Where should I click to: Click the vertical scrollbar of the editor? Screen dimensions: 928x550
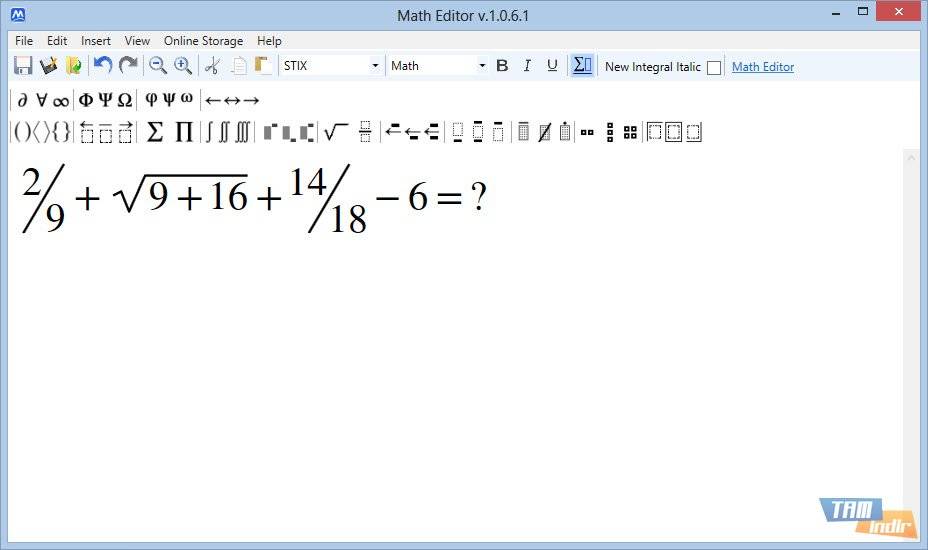(910, 340)
